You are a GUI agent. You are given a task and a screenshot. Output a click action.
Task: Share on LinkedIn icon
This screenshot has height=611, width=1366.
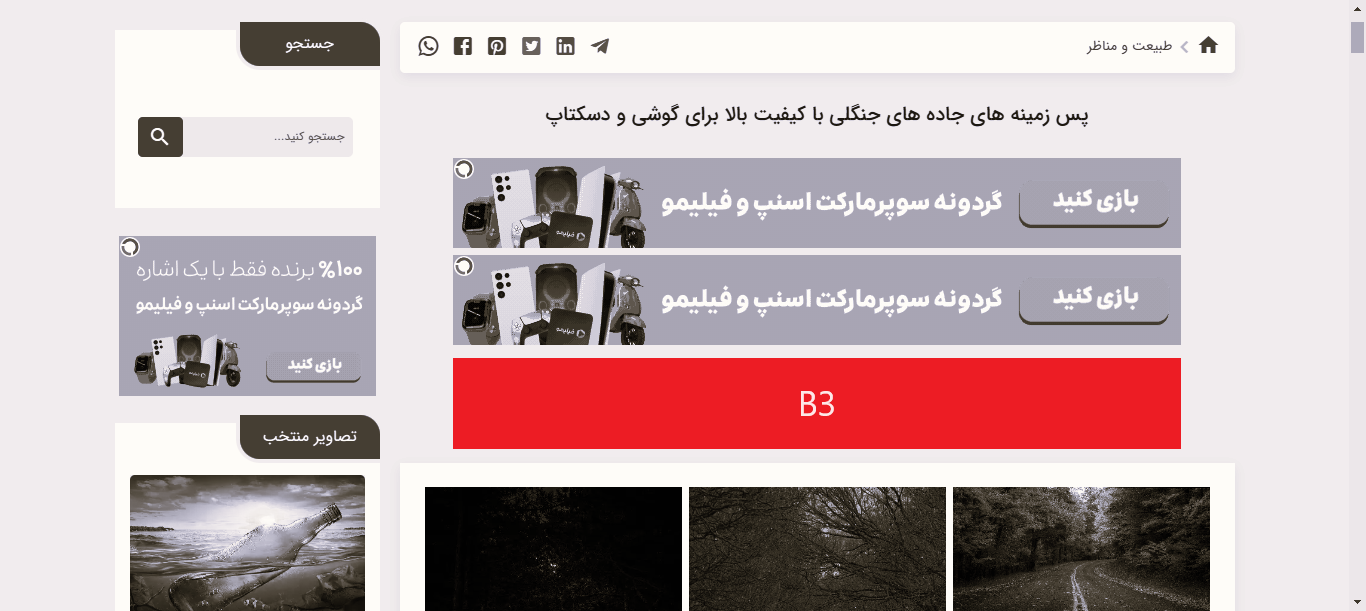click(x=565, y=46)
